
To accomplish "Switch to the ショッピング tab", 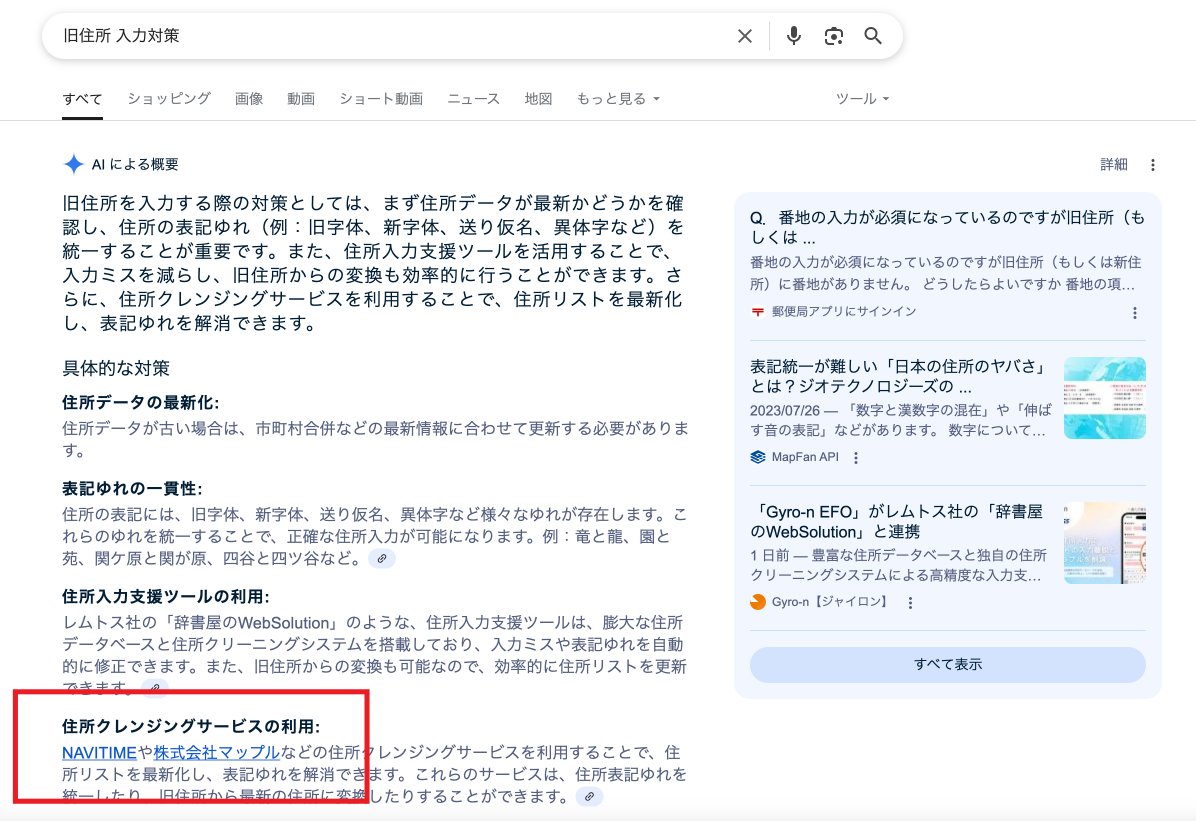I will click(169, 99).
